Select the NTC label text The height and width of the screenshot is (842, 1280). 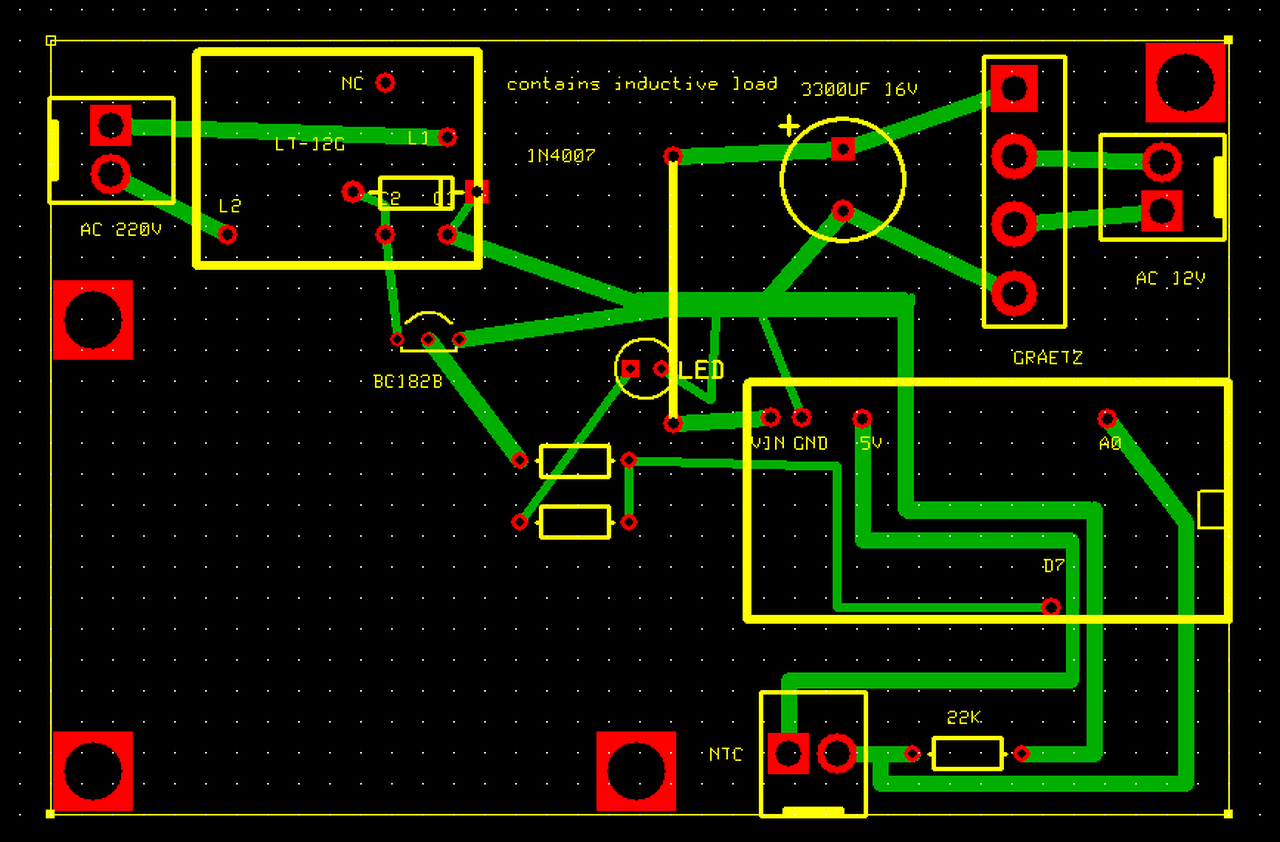point(726,754)
